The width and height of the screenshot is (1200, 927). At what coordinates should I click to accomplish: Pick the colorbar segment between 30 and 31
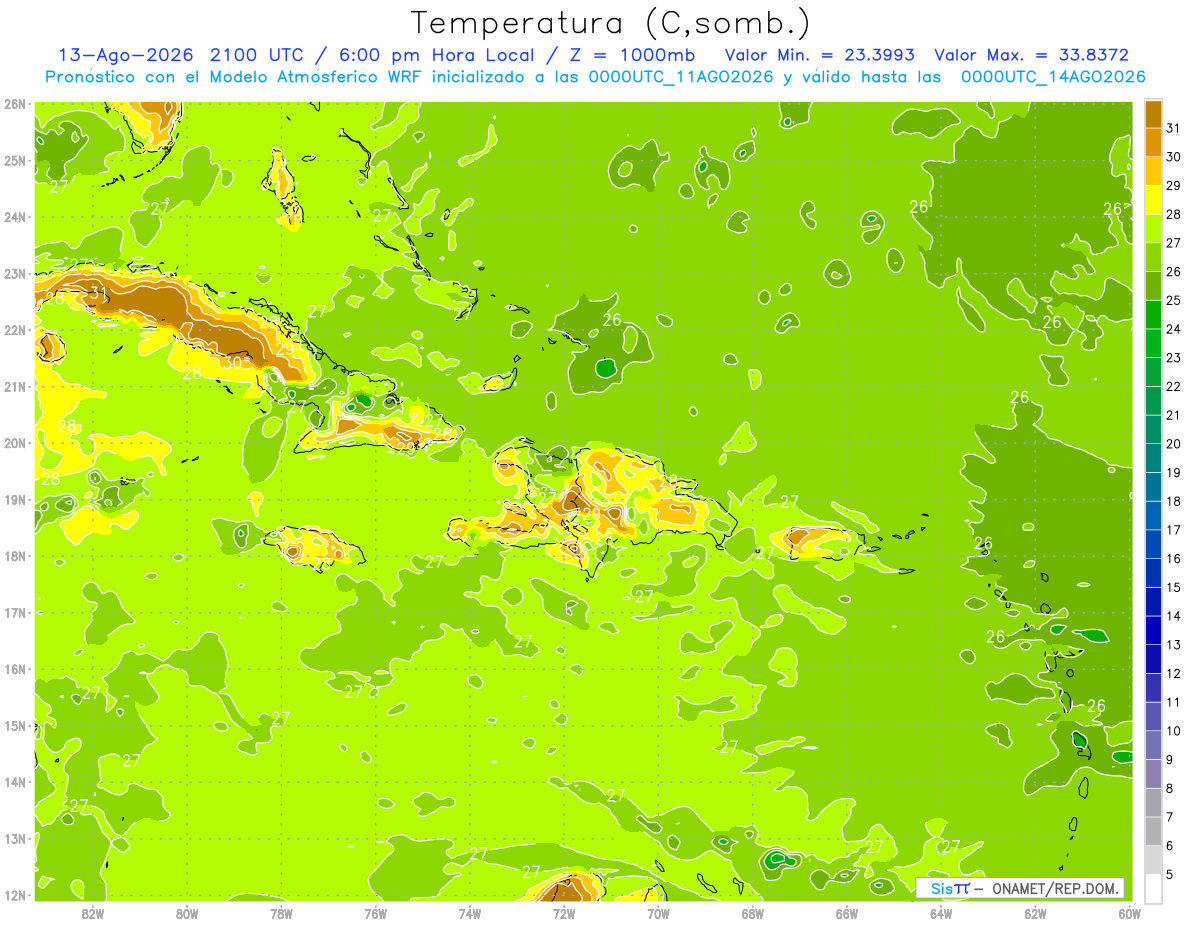tap(1153, 142)
